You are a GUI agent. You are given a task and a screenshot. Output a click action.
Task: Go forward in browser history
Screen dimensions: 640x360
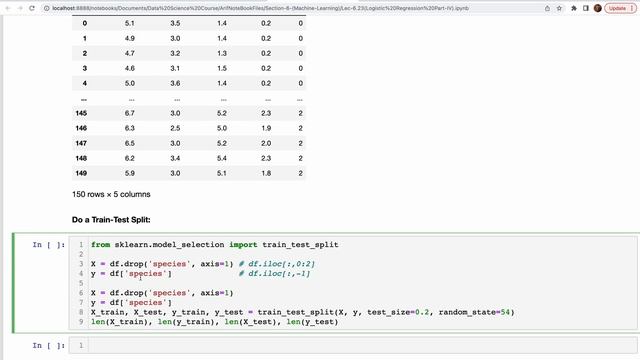pyautogui.click(x=20, y=8)
